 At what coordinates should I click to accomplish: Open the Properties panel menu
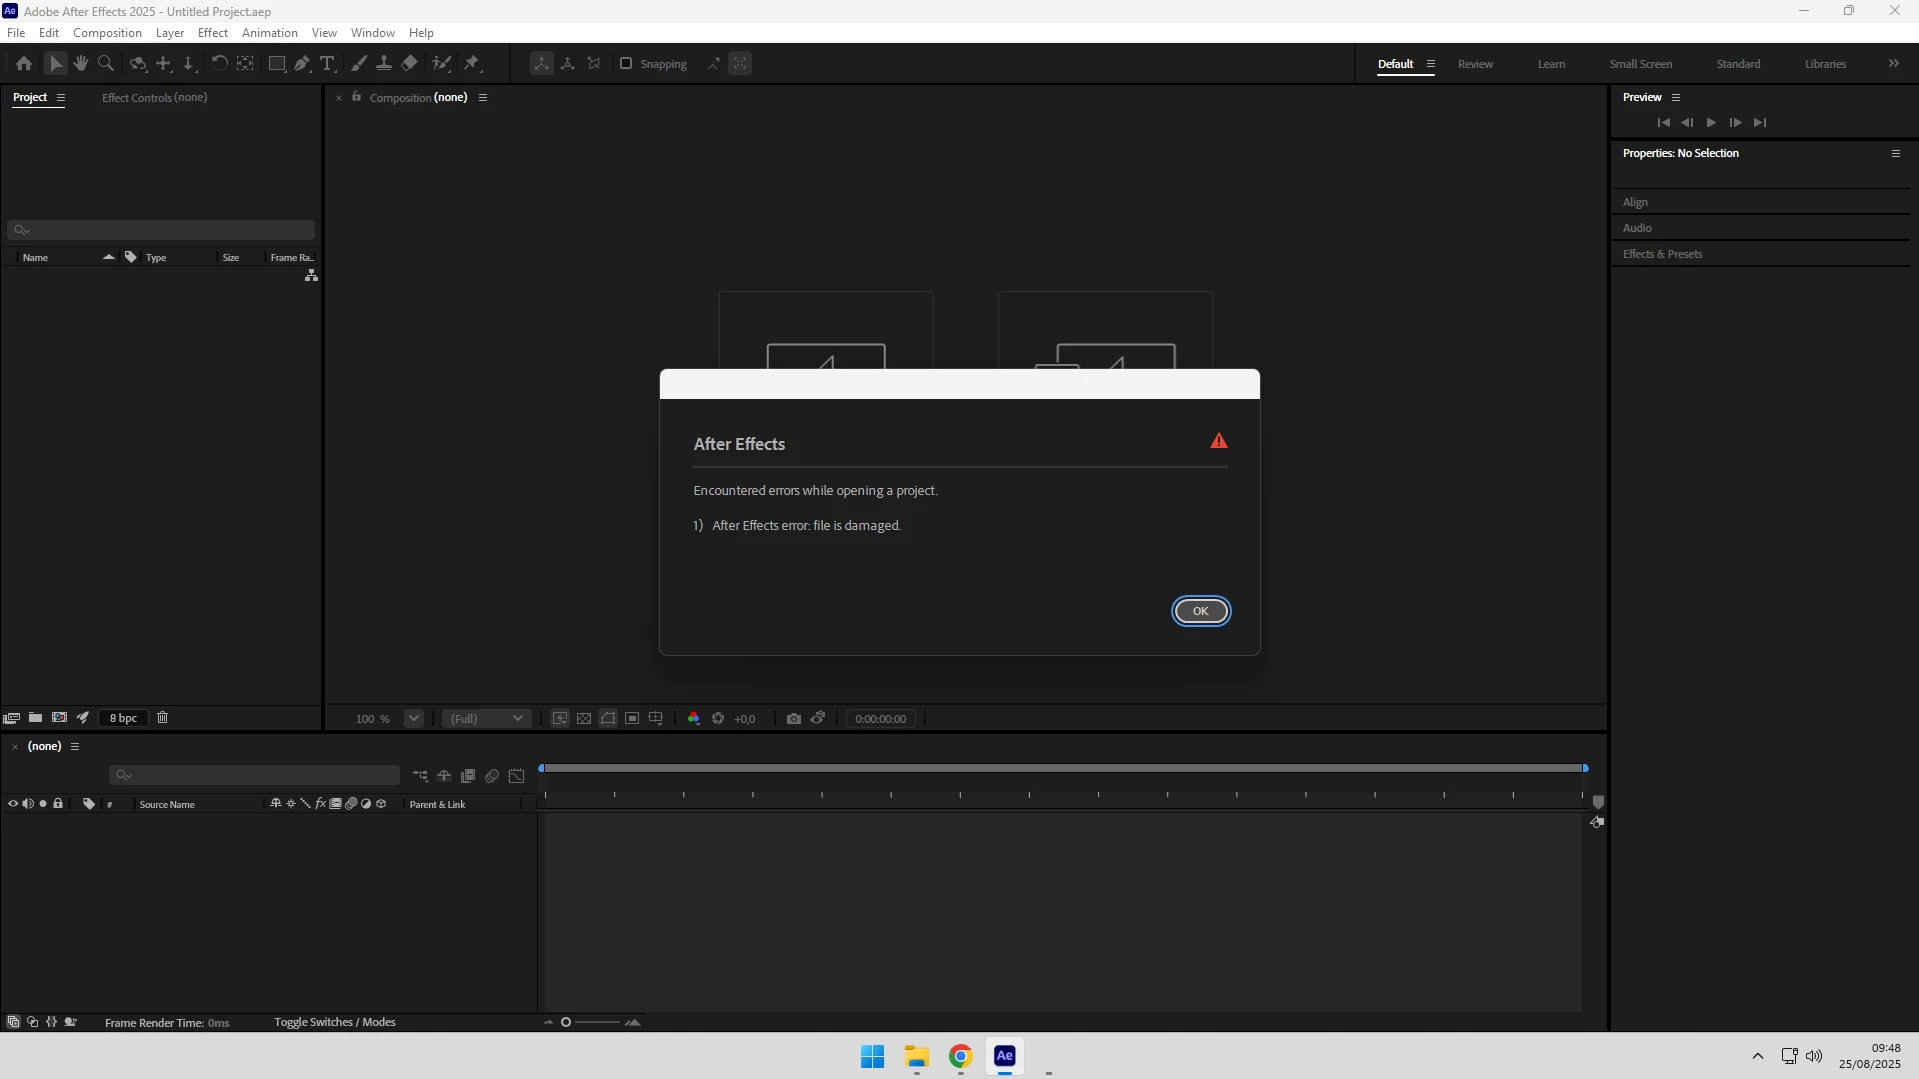1895,154
